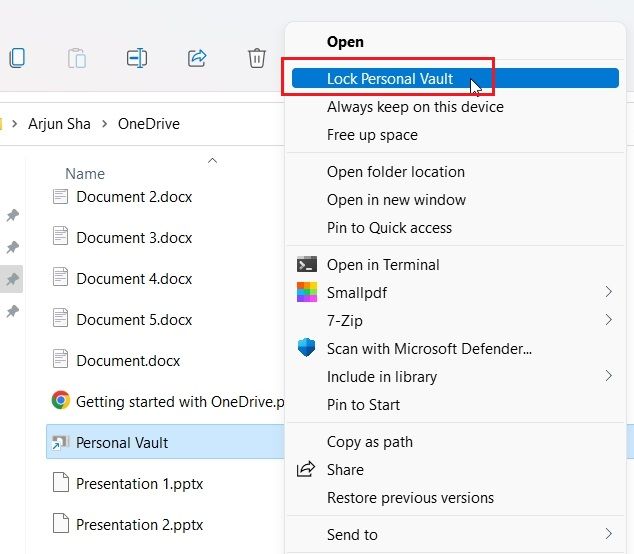Click the Share toolbar icon

click(x=197, y=58)
